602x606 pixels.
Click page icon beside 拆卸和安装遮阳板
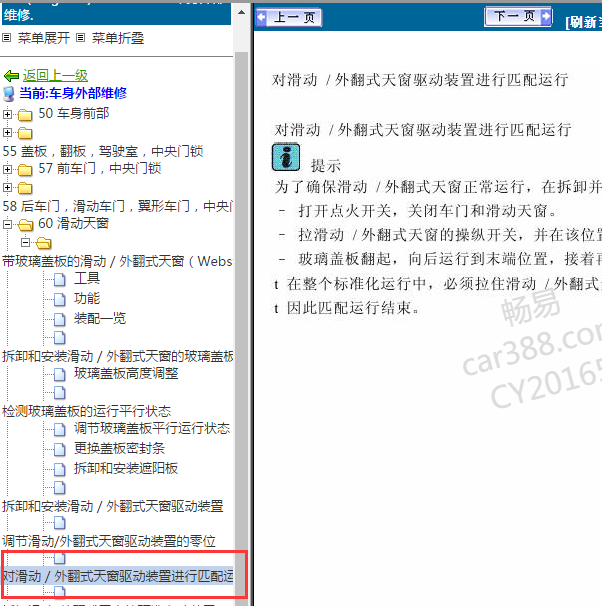pyautogui.click(x=60, y=470)
